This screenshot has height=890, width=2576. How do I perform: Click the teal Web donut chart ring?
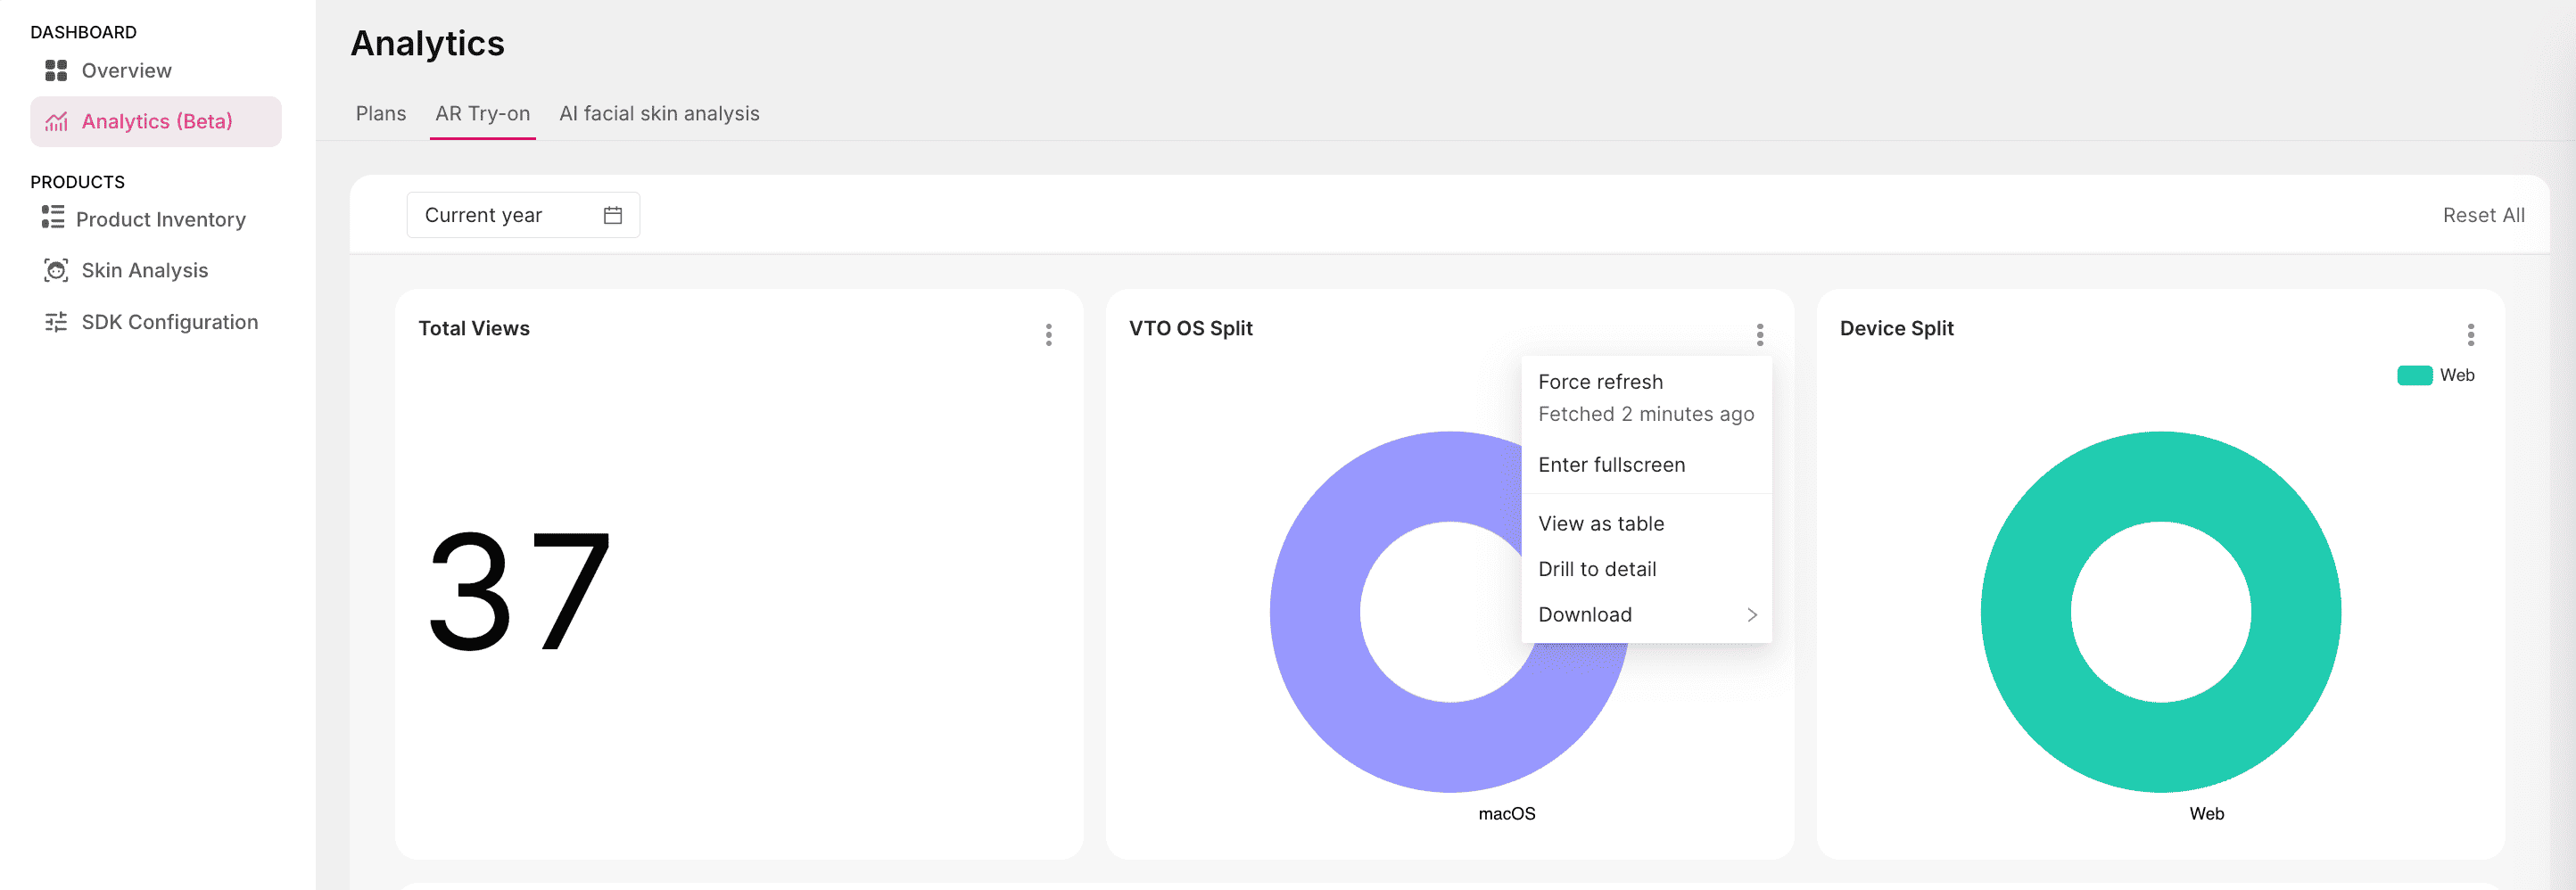click(2025, 612)
